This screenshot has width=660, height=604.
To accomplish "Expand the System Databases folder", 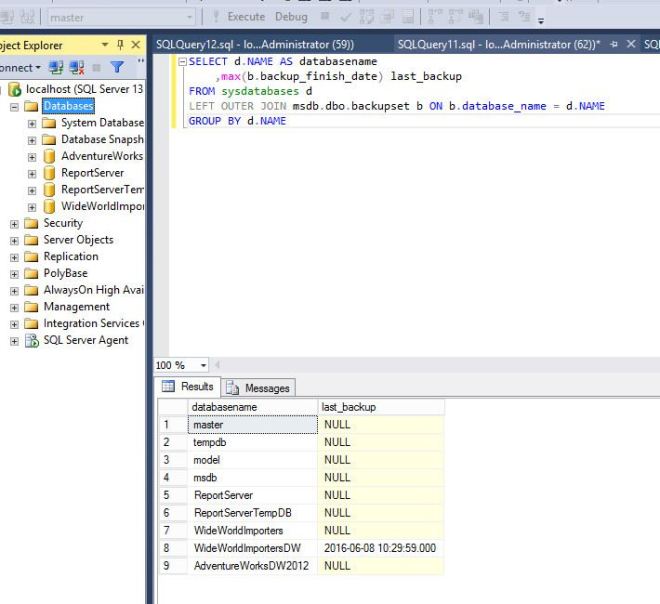I will pyautogui.click(x=32, y=123).
